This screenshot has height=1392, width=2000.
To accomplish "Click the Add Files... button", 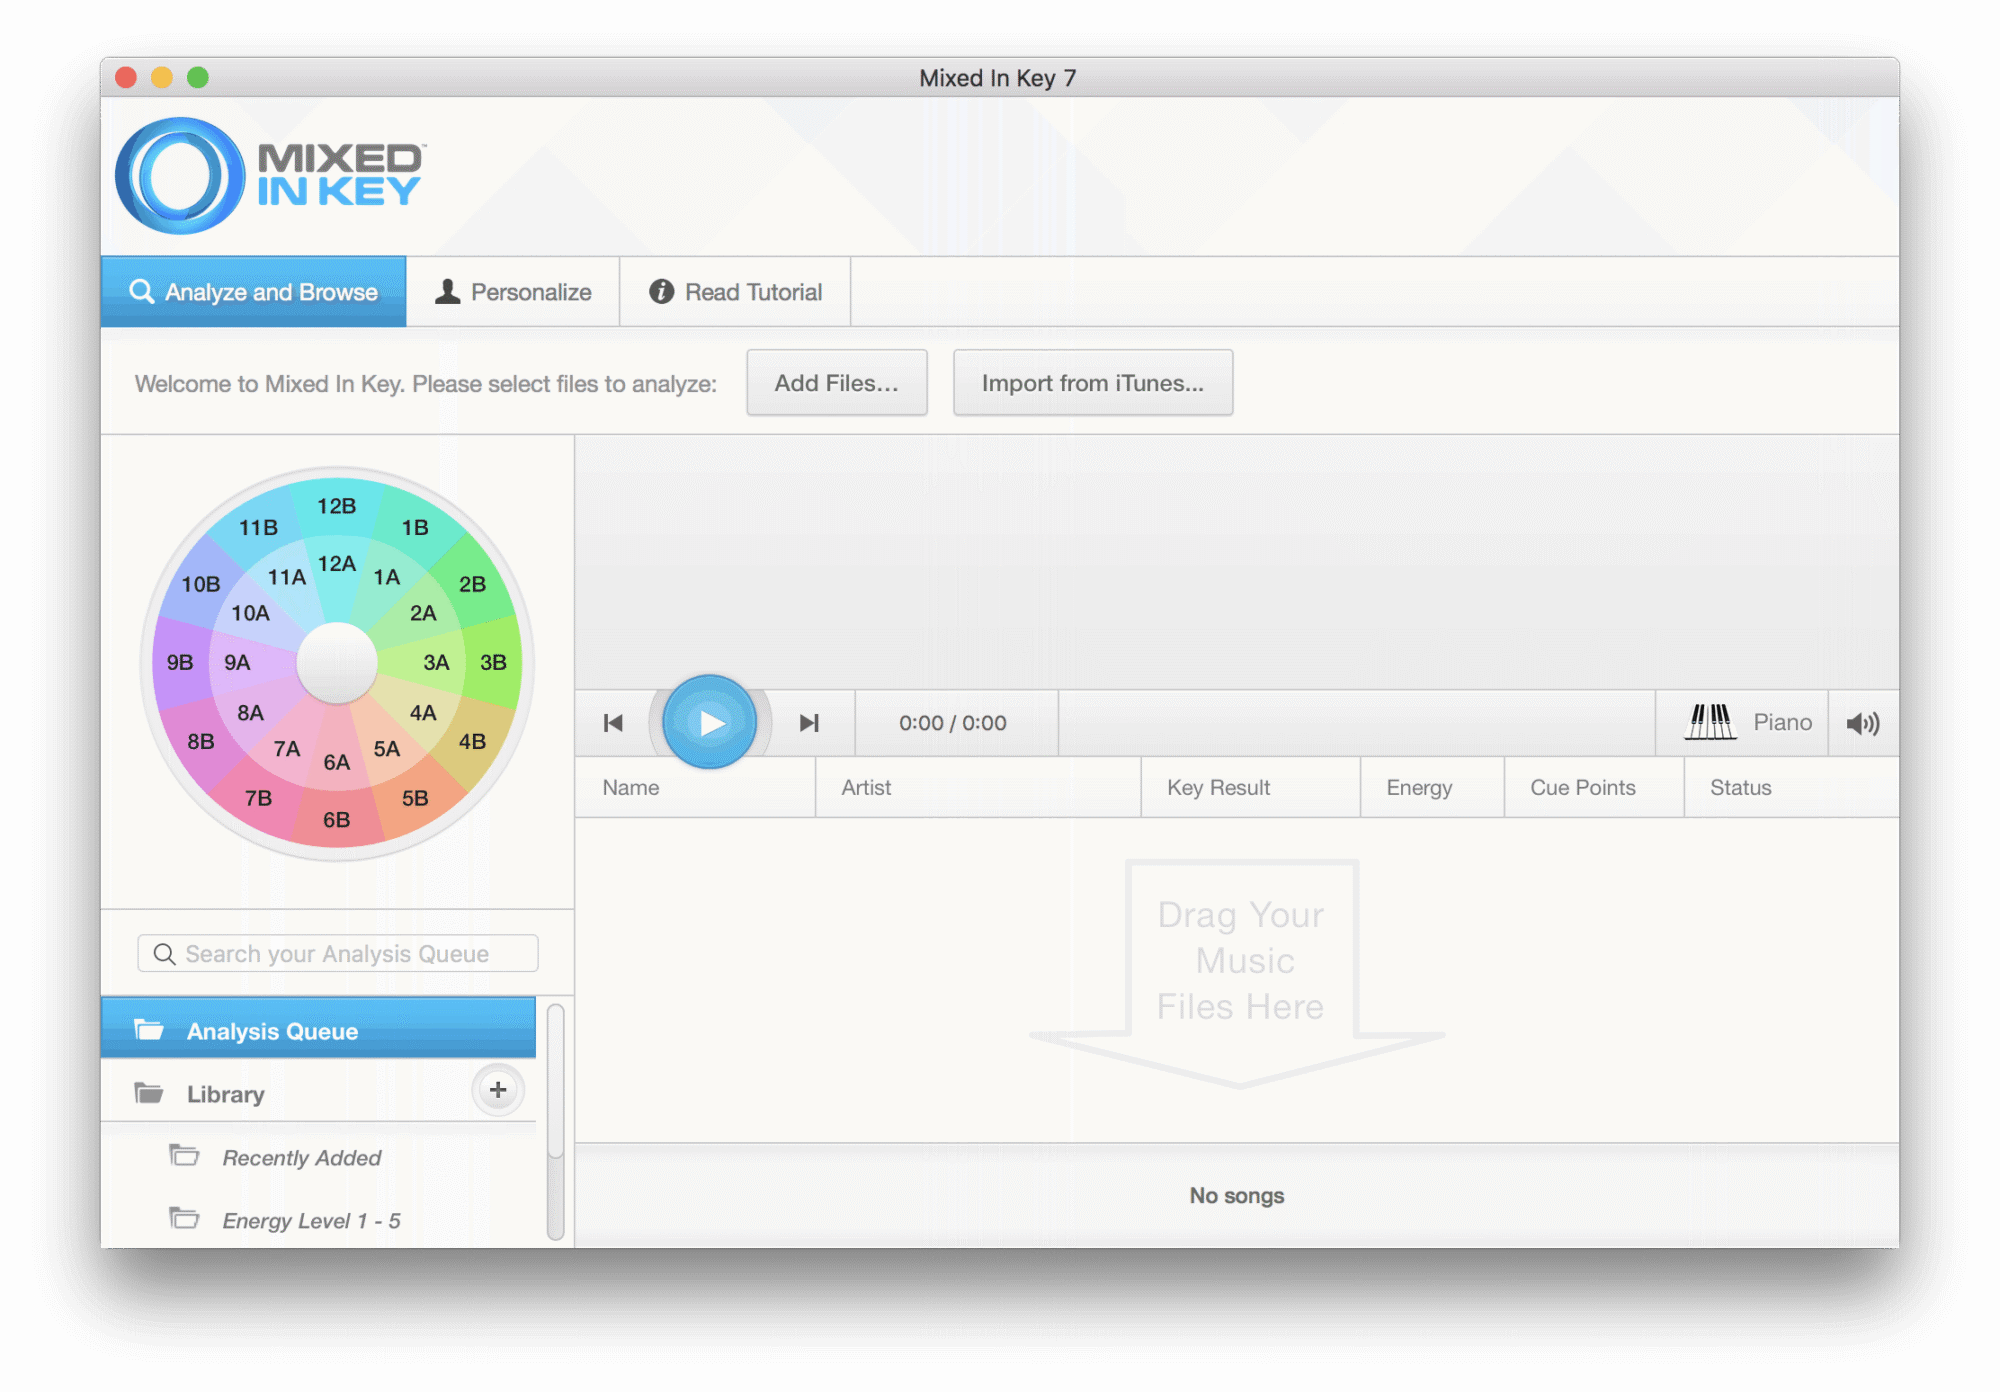I will coord(837,383).
